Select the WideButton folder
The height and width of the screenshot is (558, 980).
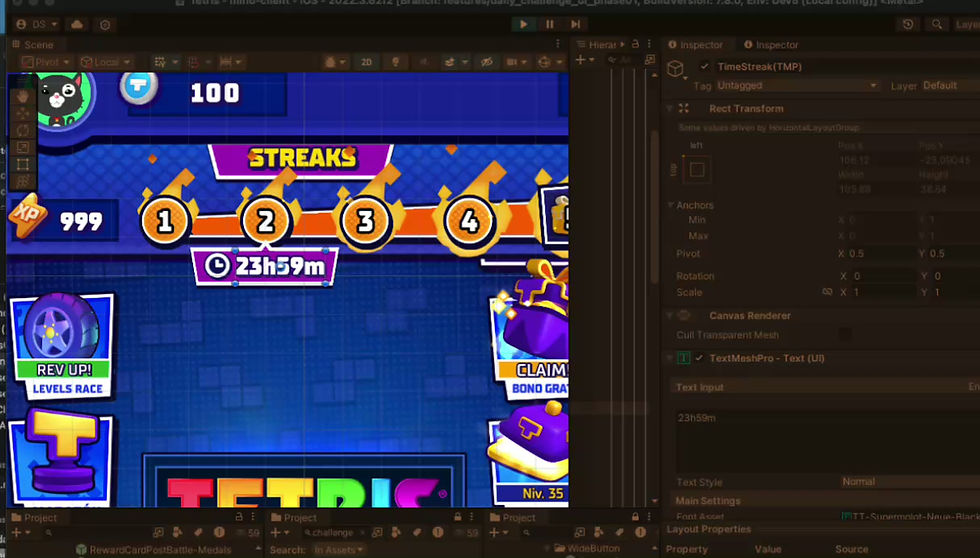pos(586,549)
